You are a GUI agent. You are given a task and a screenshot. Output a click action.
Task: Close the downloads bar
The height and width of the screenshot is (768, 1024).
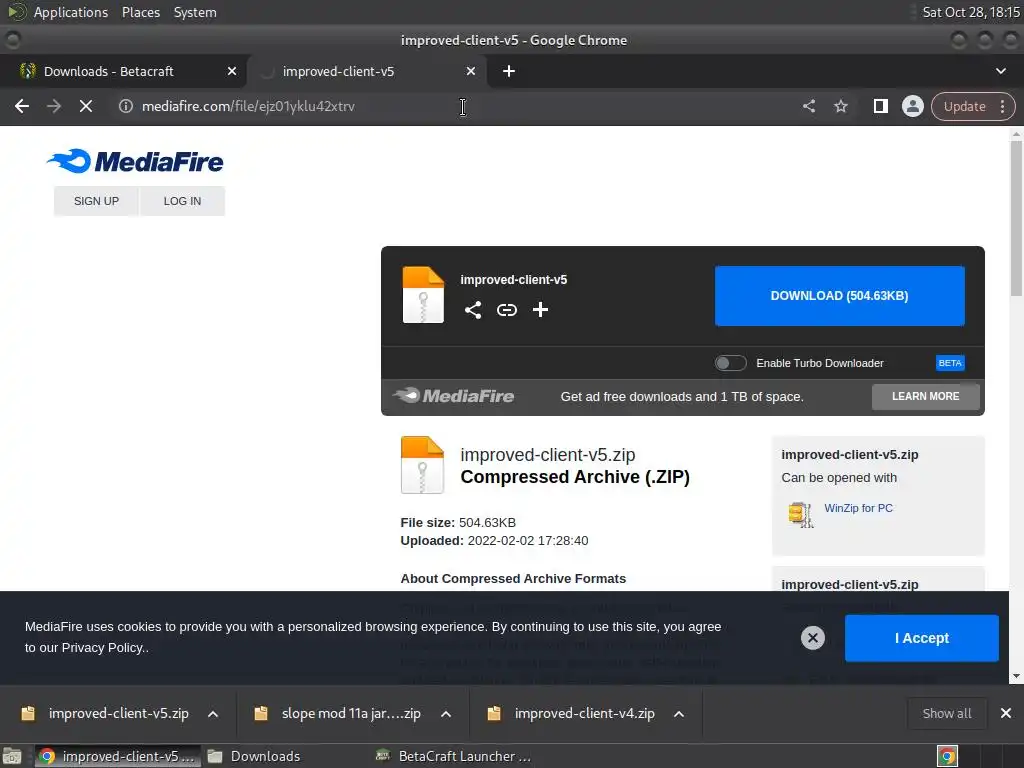(1006, 713)
